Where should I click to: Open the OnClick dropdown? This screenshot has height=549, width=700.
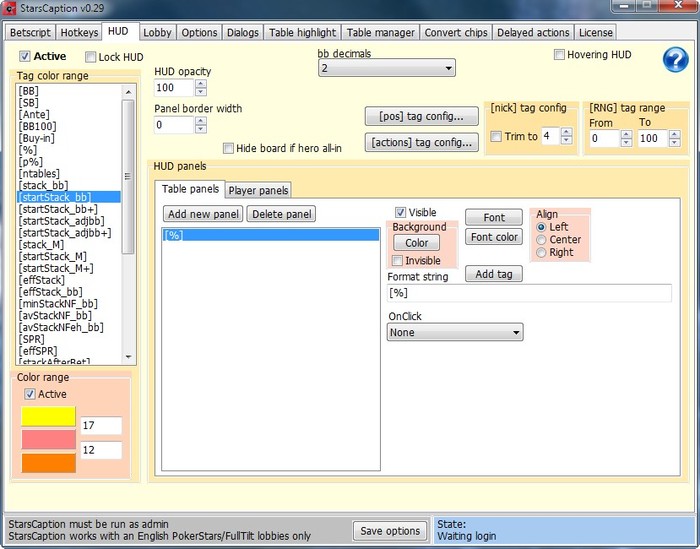pos(455,333)
